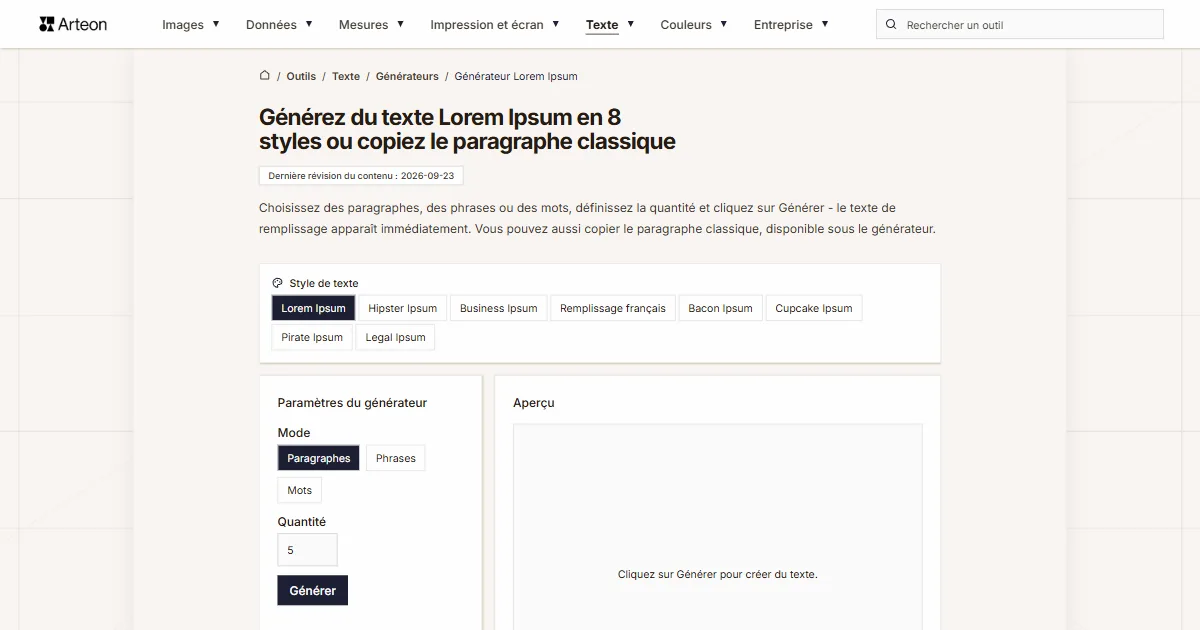Click the Quantité label

(x=302, y=522)
